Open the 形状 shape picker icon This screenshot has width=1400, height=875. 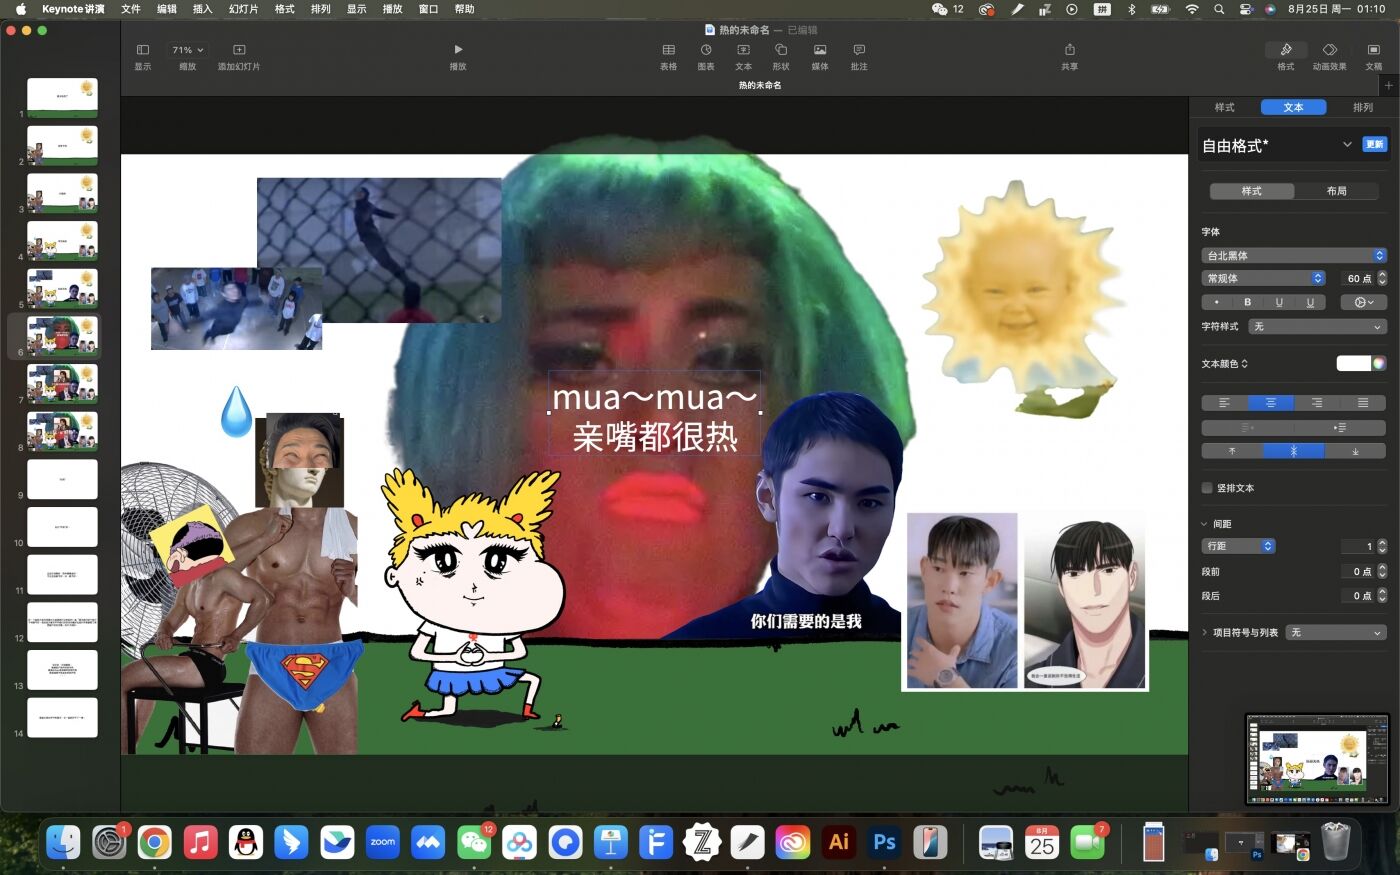click(781, 50)
